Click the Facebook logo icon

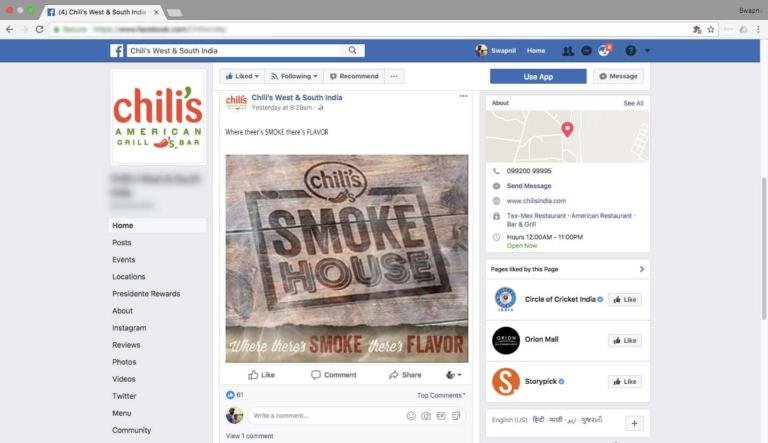(x=117, y=50)
